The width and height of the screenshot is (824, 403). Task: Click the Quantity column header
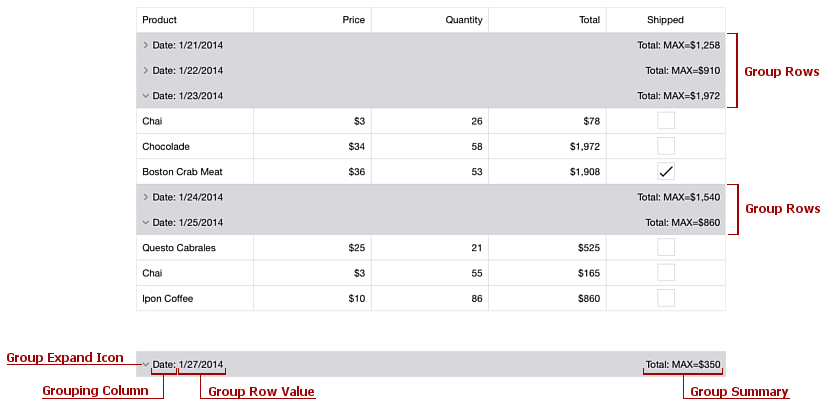430,20
